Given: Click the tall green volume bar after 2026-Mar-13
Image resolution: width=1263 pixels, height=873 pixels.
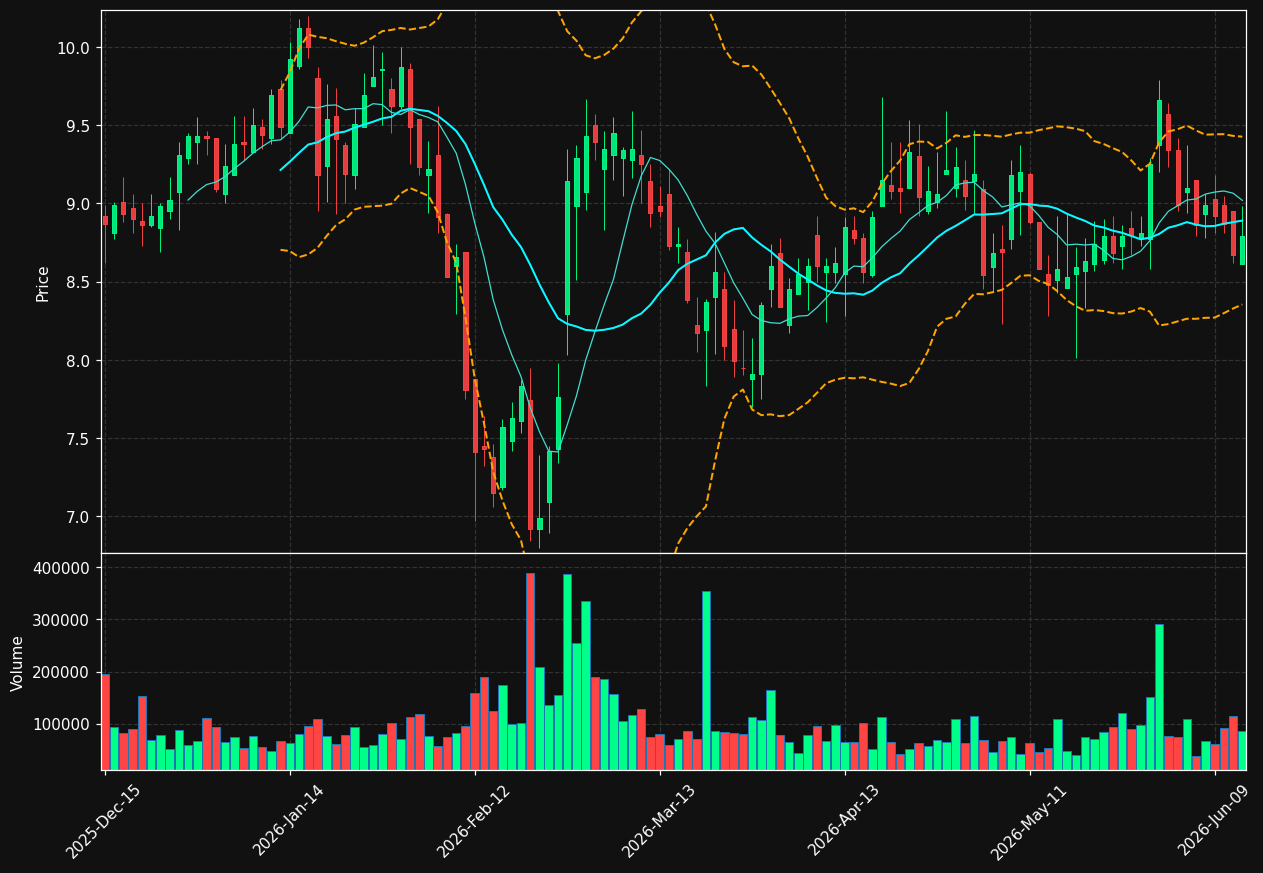Looking at the screenshot, I should coord(706,680).
